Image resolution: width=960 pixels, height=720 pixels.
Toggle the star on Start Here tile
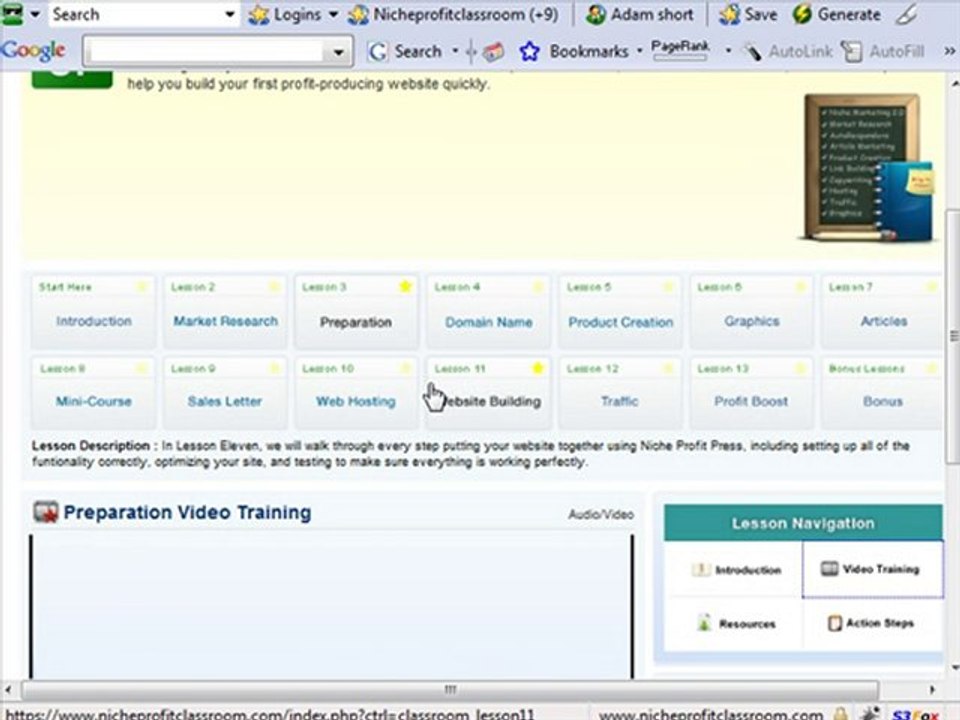point(142,287)
